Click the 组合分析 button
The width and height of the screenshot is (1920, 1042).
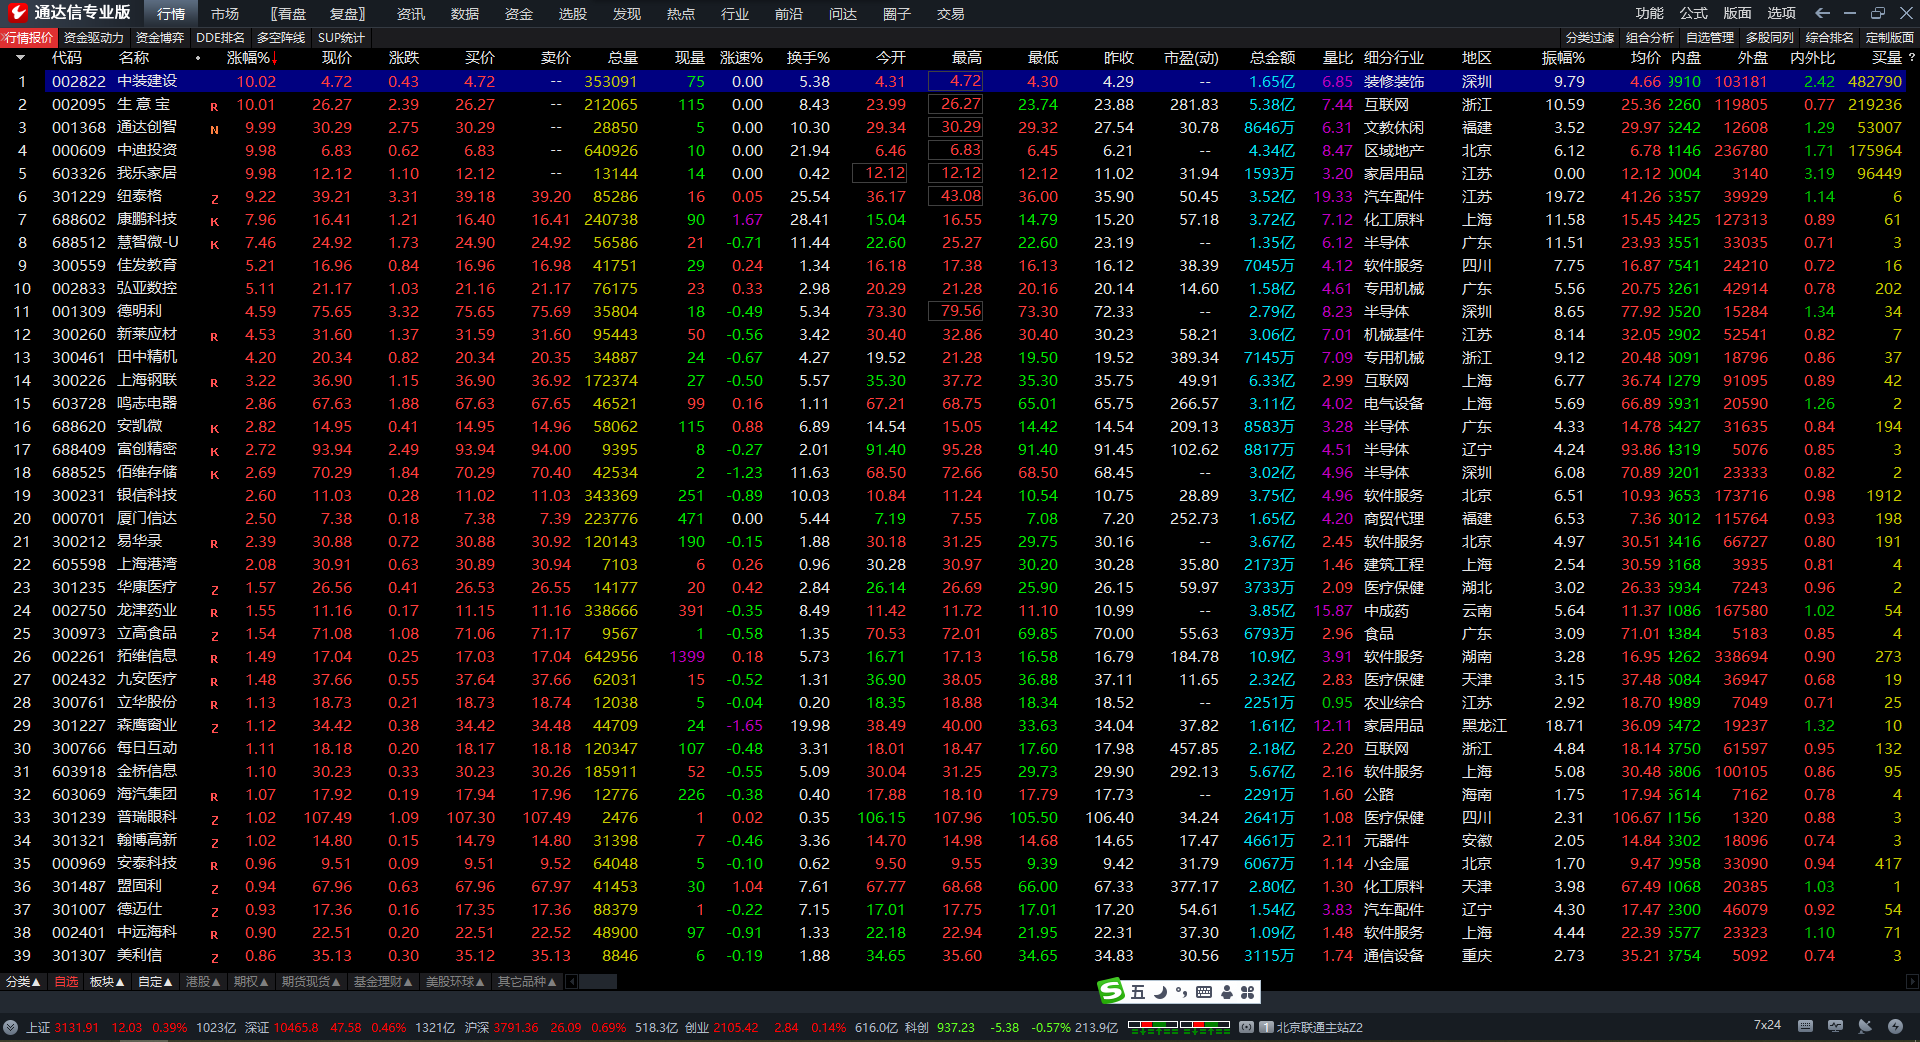pos(1650,38)
